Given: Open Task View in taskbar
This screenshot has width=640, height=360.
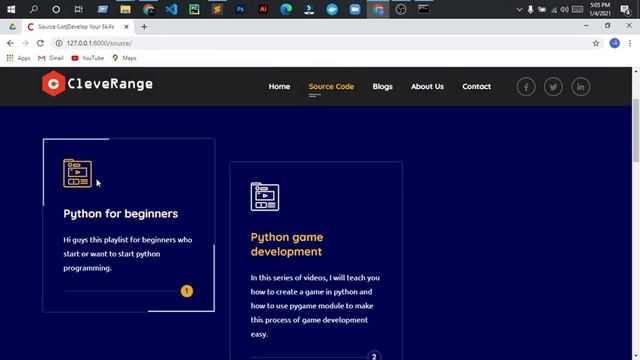Looking at the screenshot, I should coord(78,9).
